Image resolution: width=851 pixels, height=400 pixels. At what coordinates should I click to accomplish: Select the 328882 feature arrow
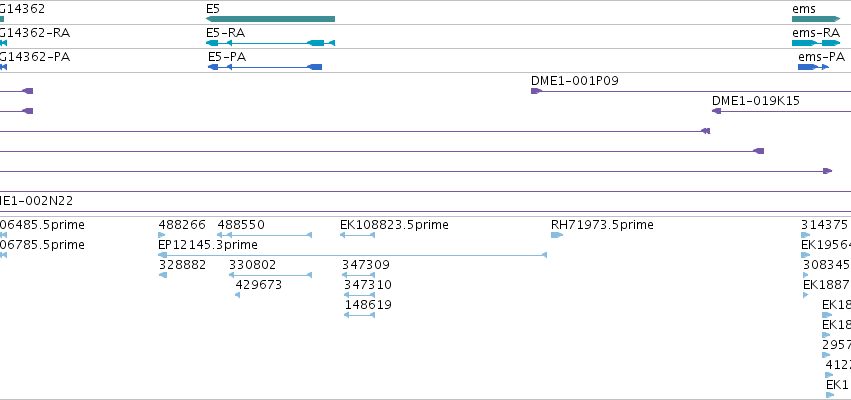point(163,275)
